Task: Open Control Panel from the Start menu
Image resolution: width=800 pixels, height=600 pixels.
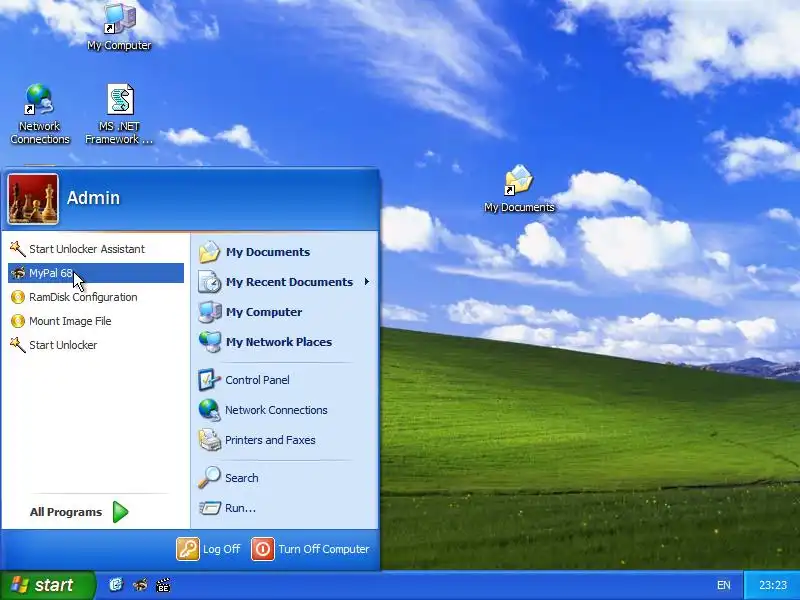Action: click(284, 380)
